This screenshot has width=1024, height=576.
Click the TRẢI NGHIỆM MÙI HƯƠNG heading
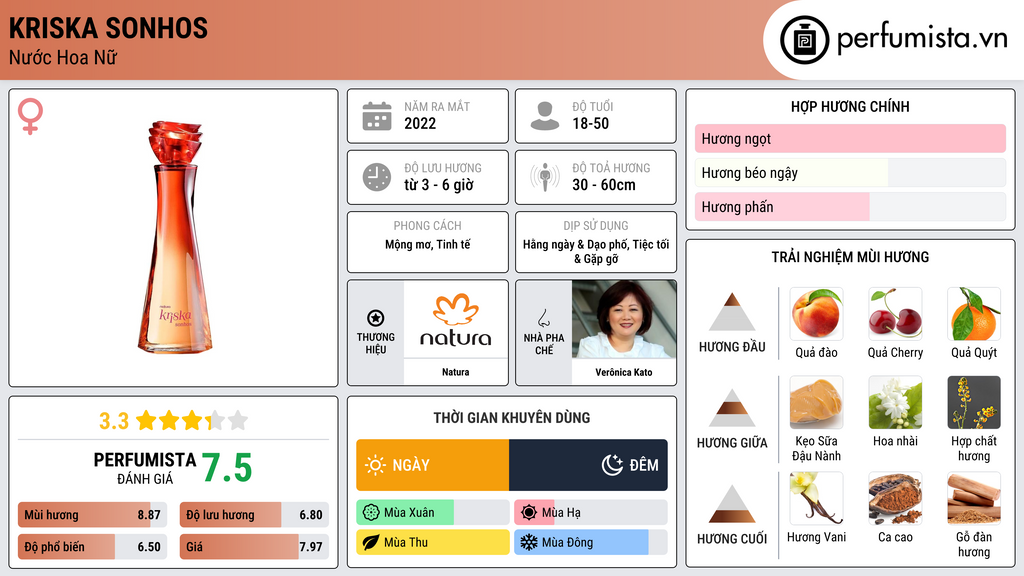pyautogui.click(x=850, y=257)
